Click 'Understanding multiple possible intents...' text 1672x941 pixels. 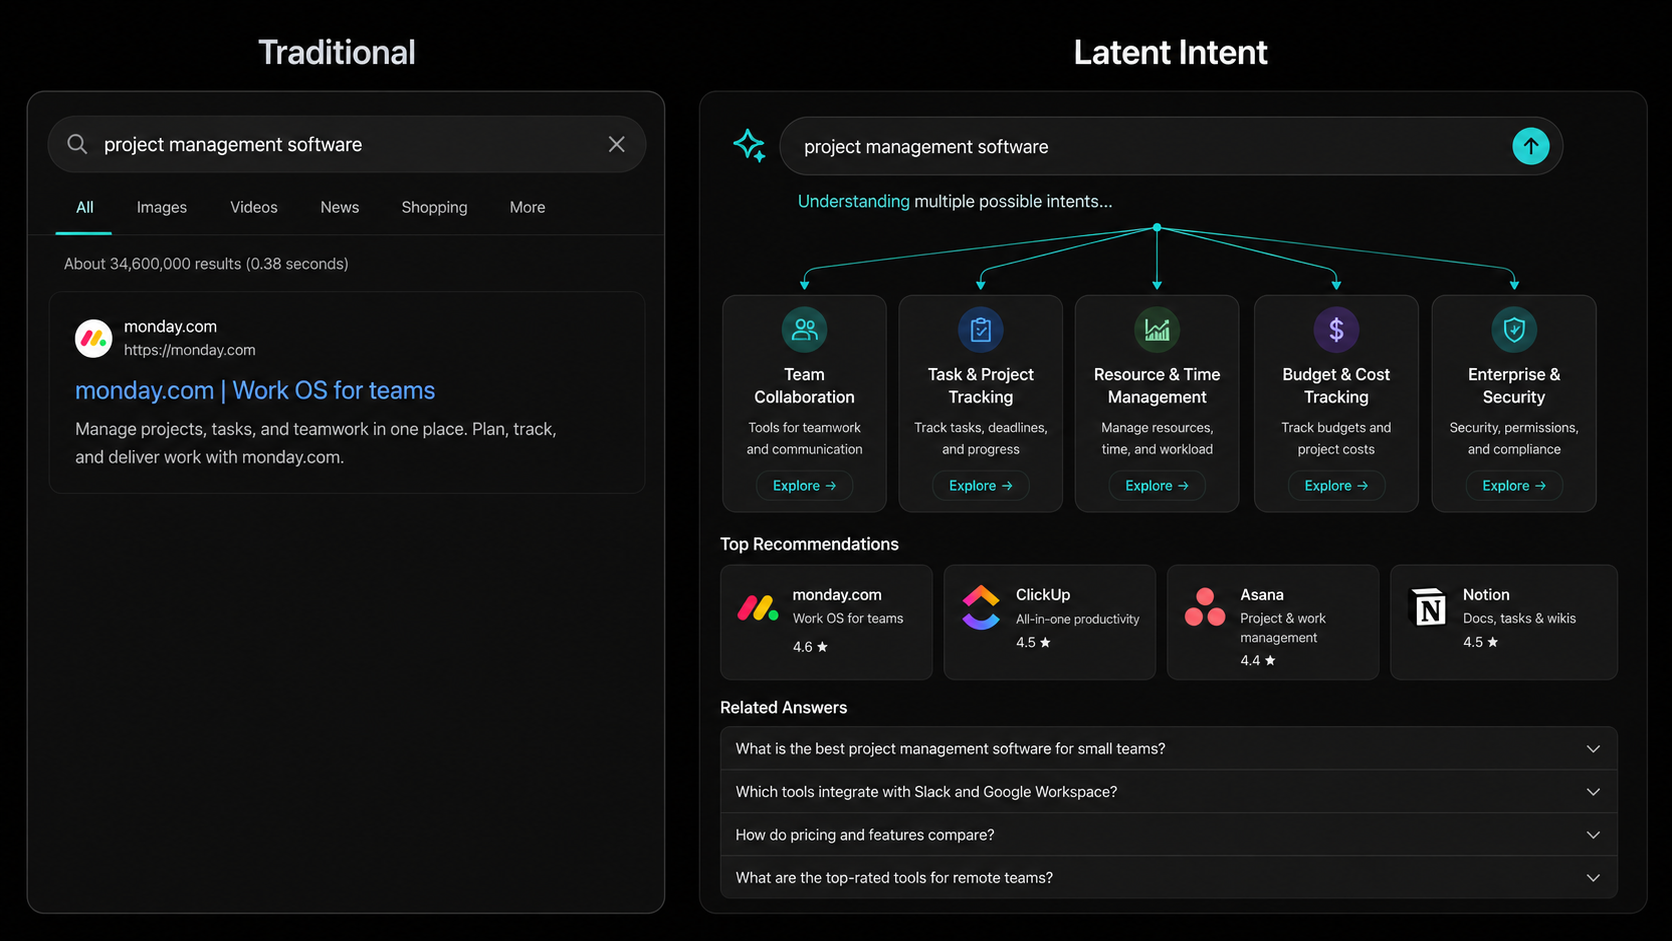pos(955,201)
